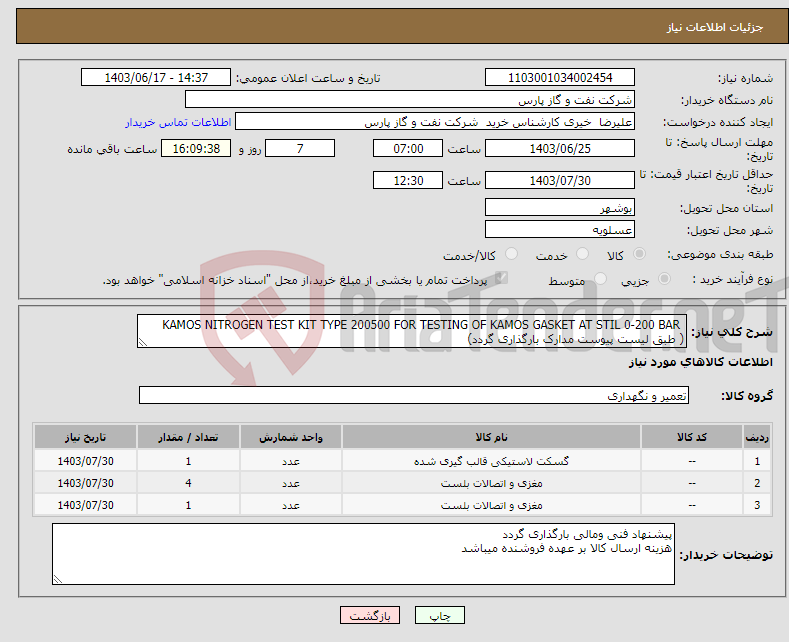This screenshot has height=642, width=789.
Task: Click the واحد شمارش column header
Action: pos(291,437)
